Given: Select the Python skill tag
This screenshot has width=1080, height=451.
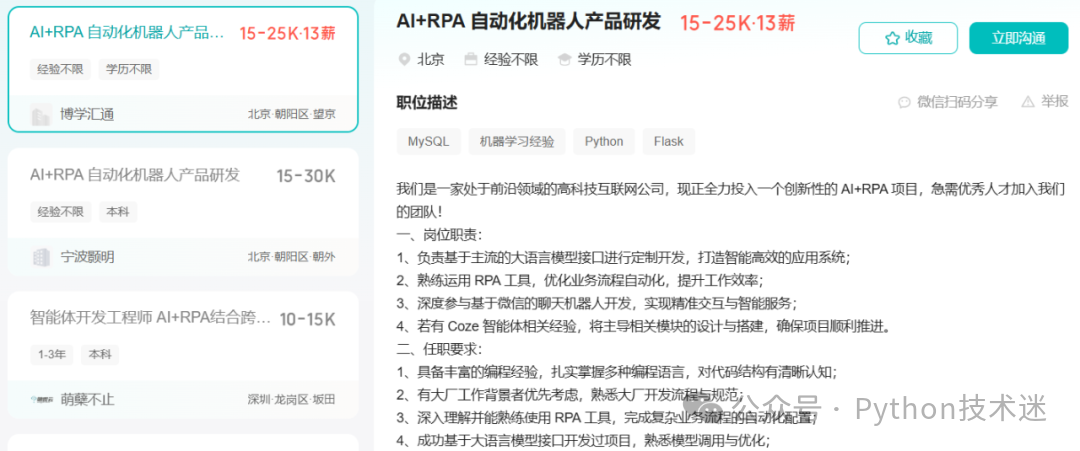Looking at the screenshot, I should (604, 142).
